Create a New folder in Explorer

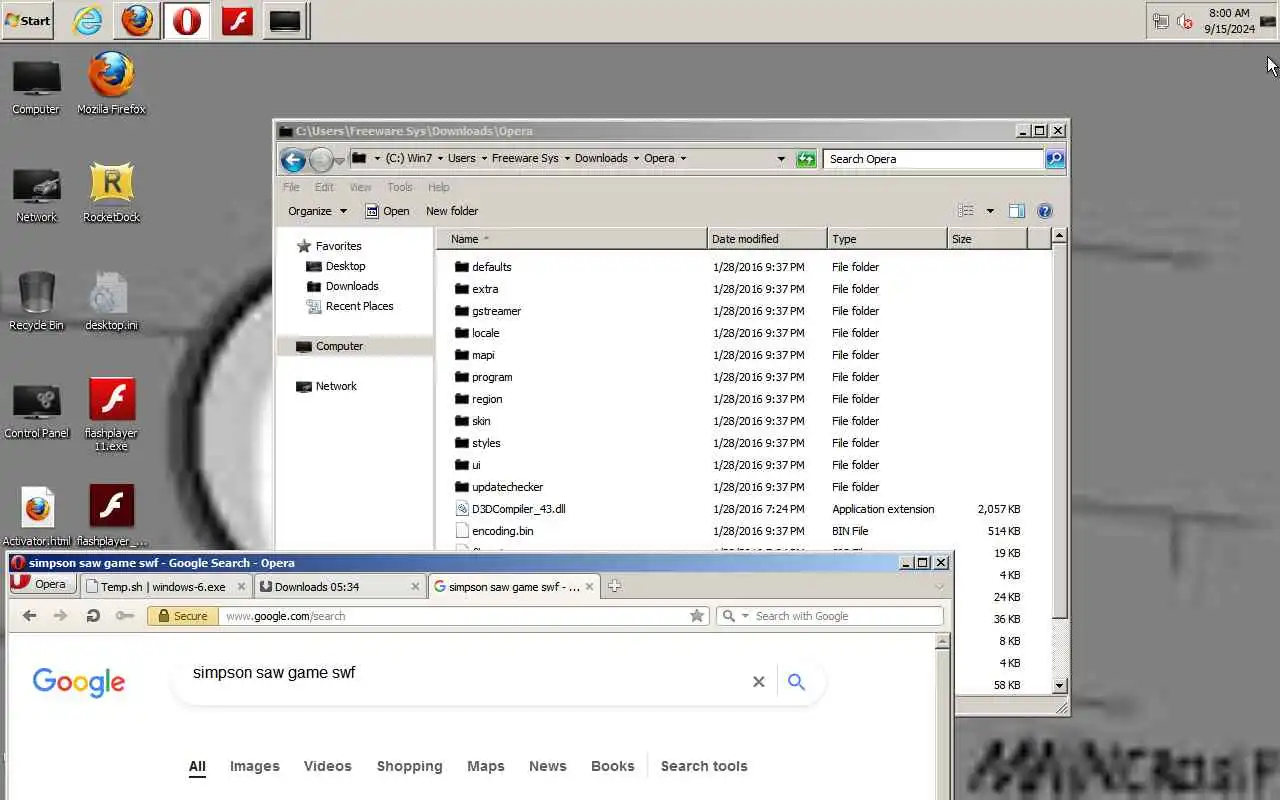pos(452,211)
